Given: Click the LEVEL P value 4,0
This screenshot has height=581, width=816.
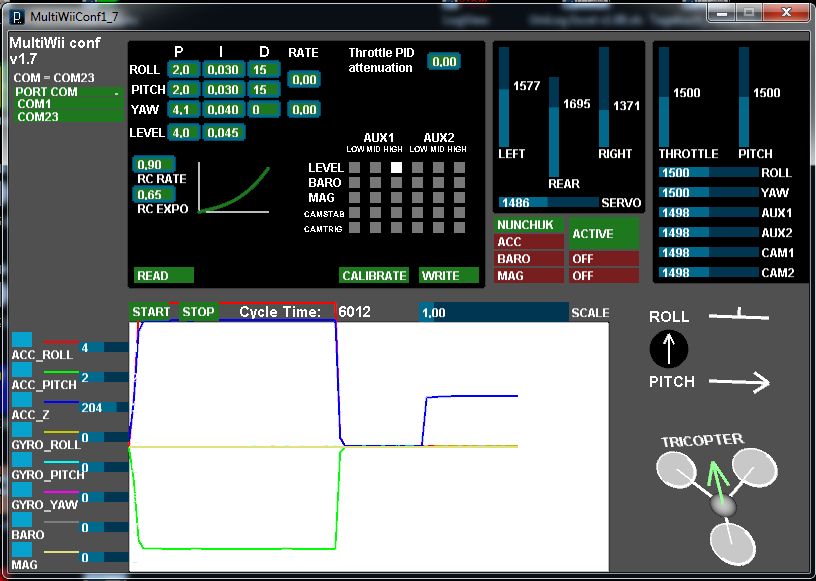Looking at the screenshot, I should 184,132.
